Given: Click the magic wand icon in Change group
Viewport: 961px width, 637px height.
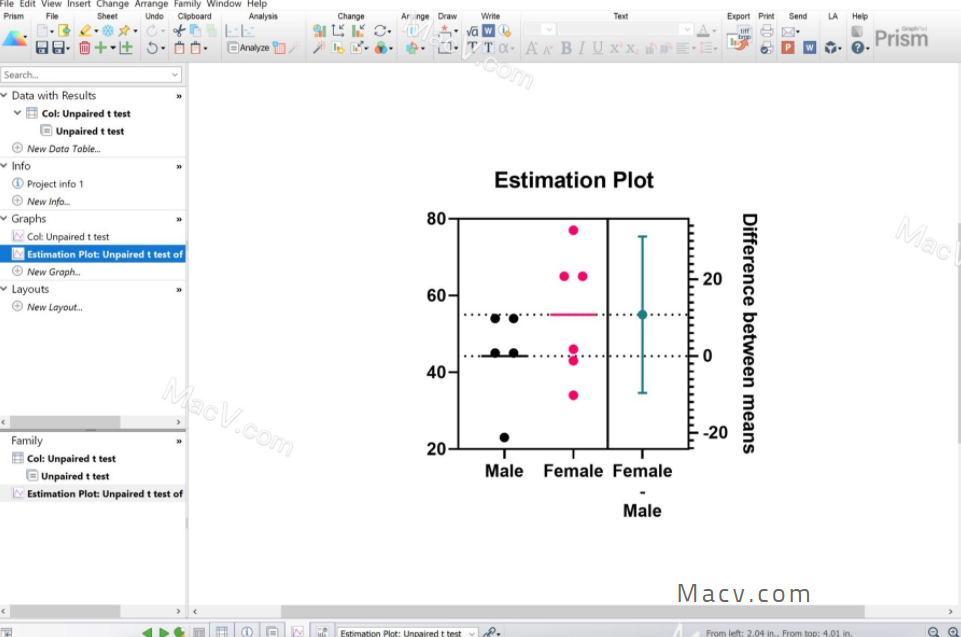Looking at the screenshot, I should (x=319, y=48).
